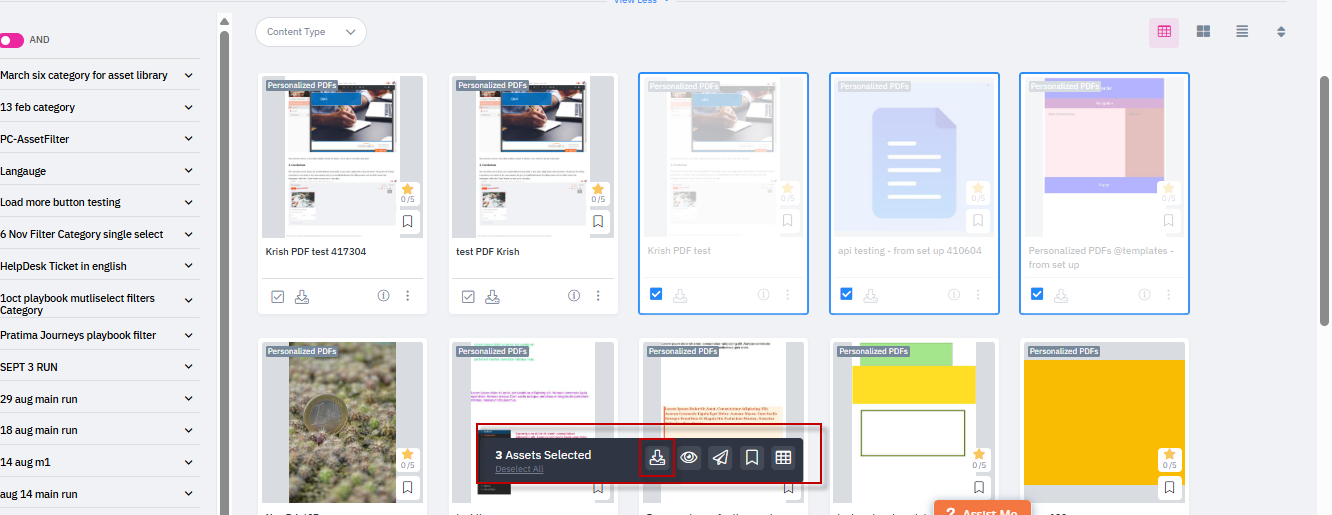Click the 'Deselect All' link
The width and height of the screenshot is (1332, 515).
[x=519, y=469]
